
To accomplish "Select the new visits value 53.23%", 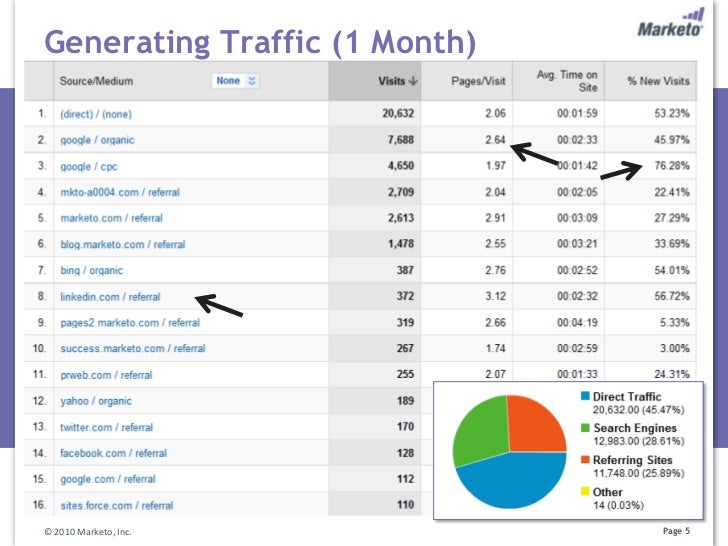I will 672,113.
